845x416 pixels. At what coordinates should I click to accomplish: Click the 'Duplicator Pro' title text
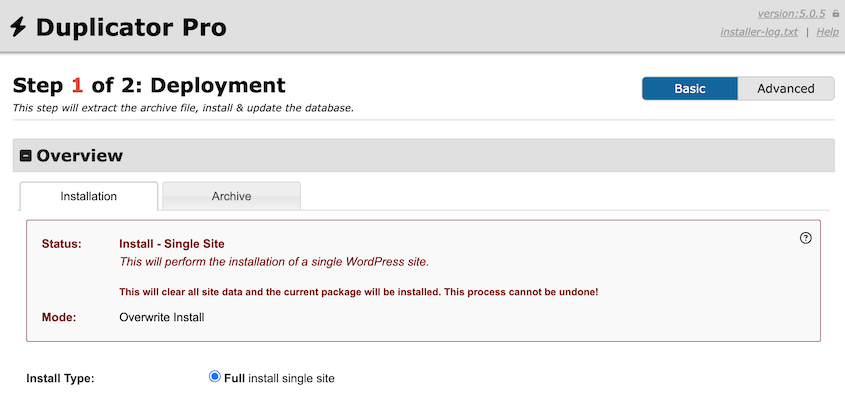131,27
